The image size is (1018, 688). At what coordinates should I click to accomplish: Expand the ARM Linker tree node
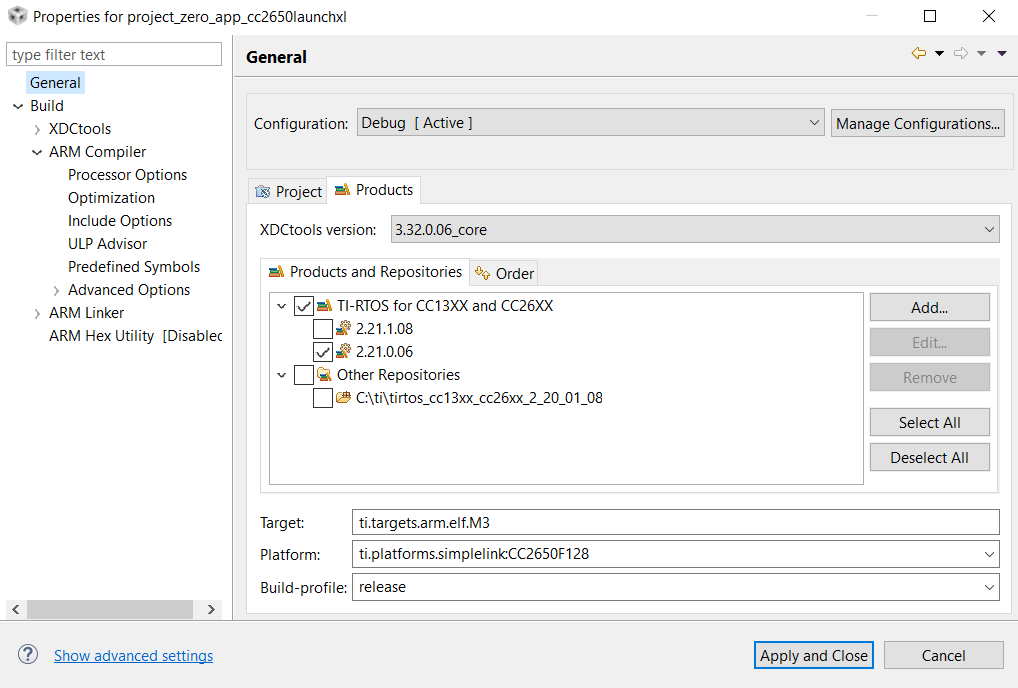click(x=37, y=313)
